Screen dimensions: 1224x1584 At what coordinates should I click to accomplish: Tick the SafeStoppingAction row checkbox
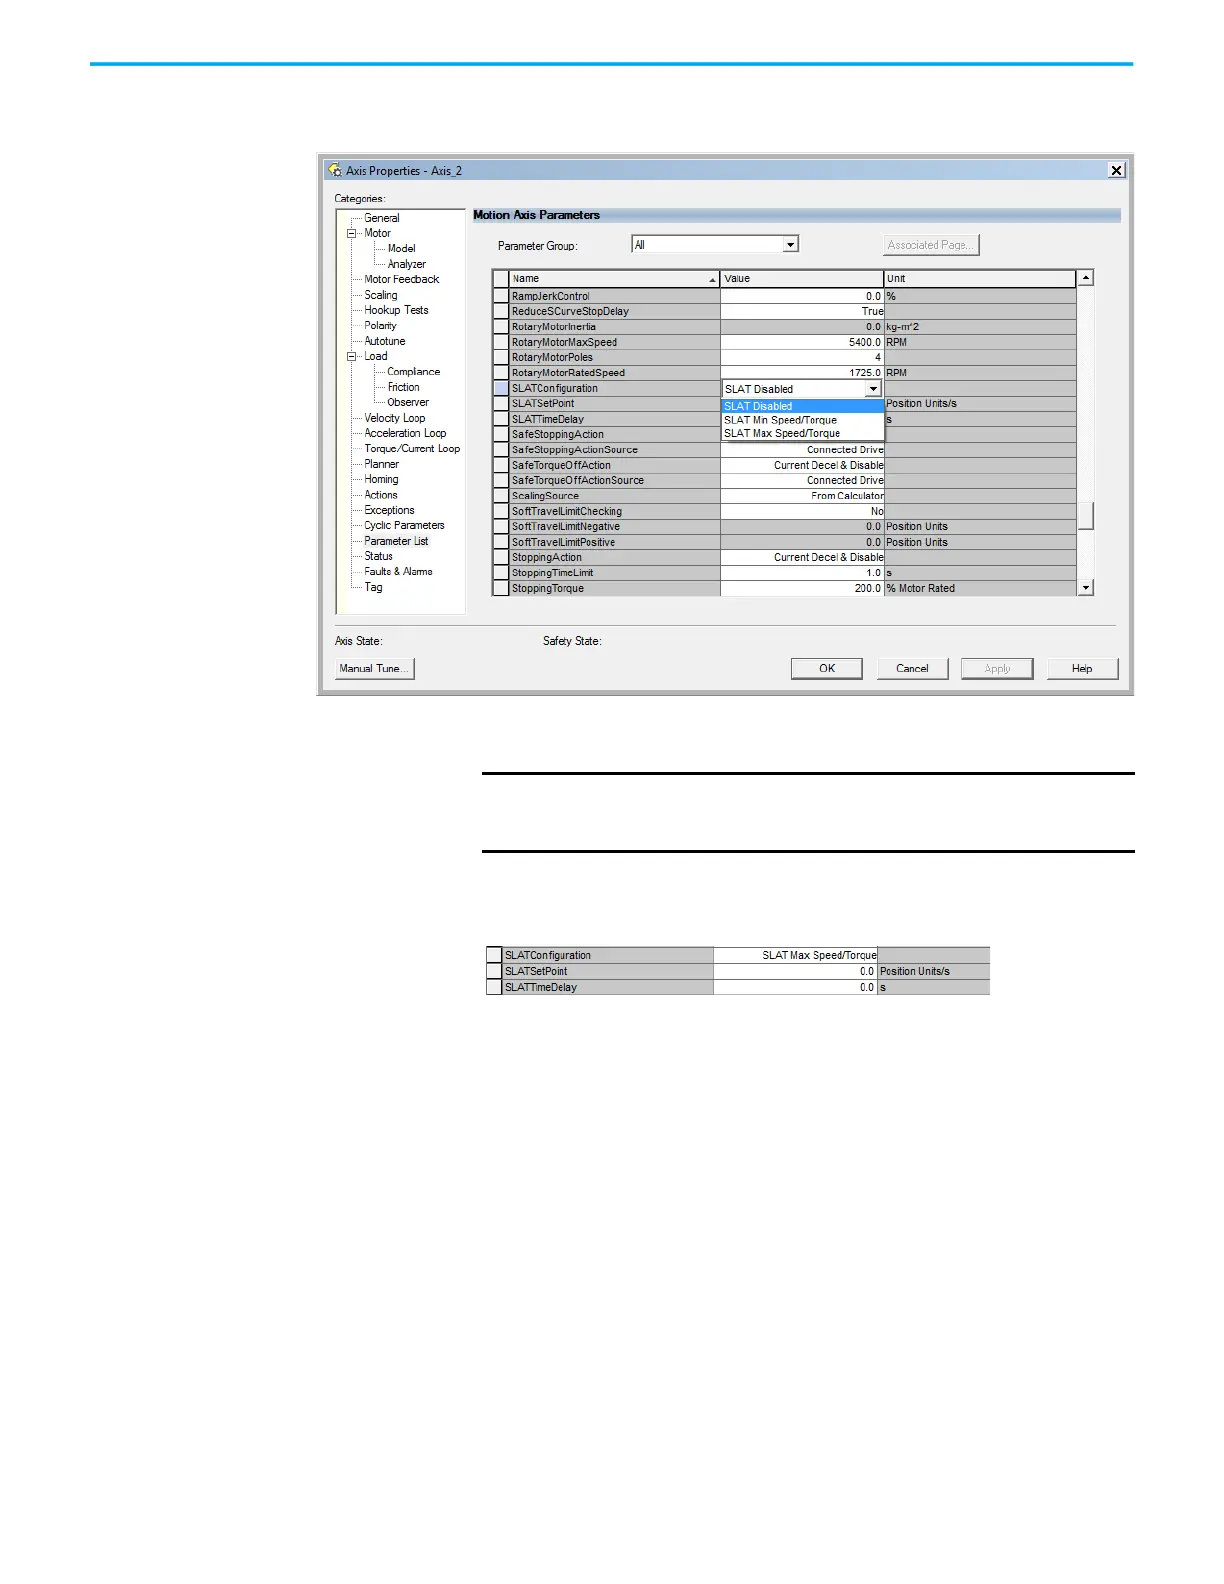click(x=501, y=434)
